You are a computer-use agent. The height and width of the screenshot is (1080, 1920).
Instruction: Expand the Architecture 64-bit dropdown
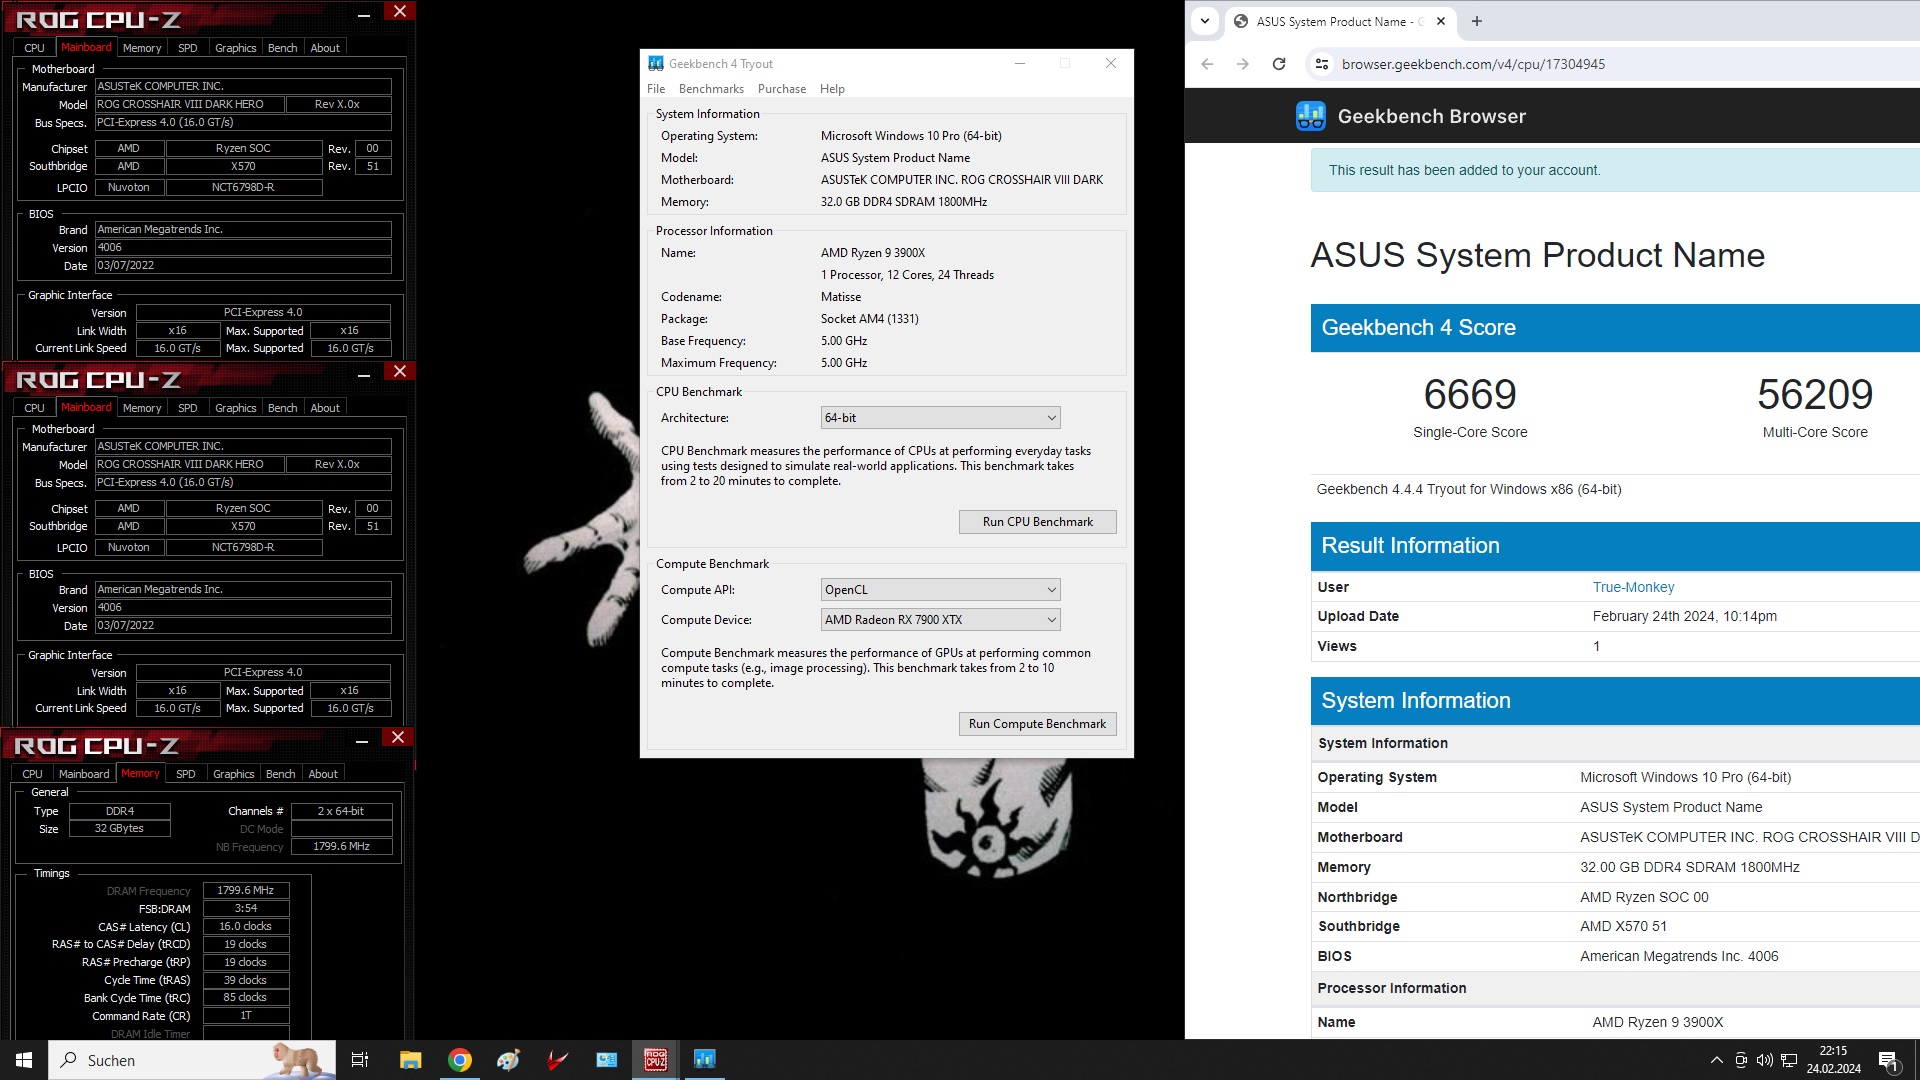pyautogui.click(x=940, y=418)
